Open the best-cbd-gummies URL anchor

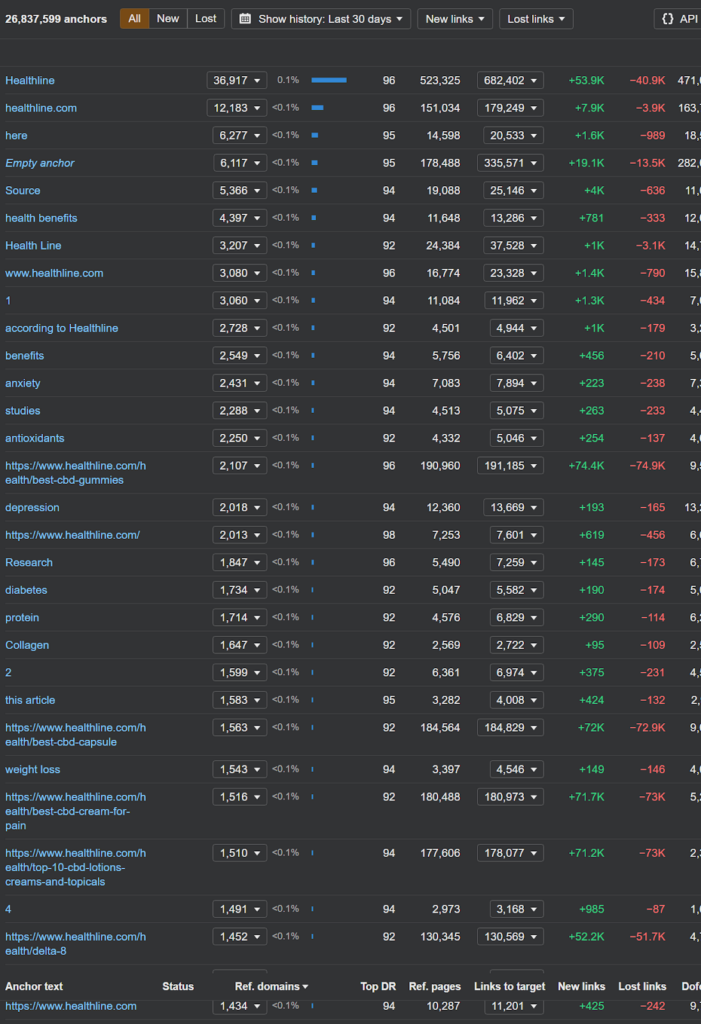point(76,473)
